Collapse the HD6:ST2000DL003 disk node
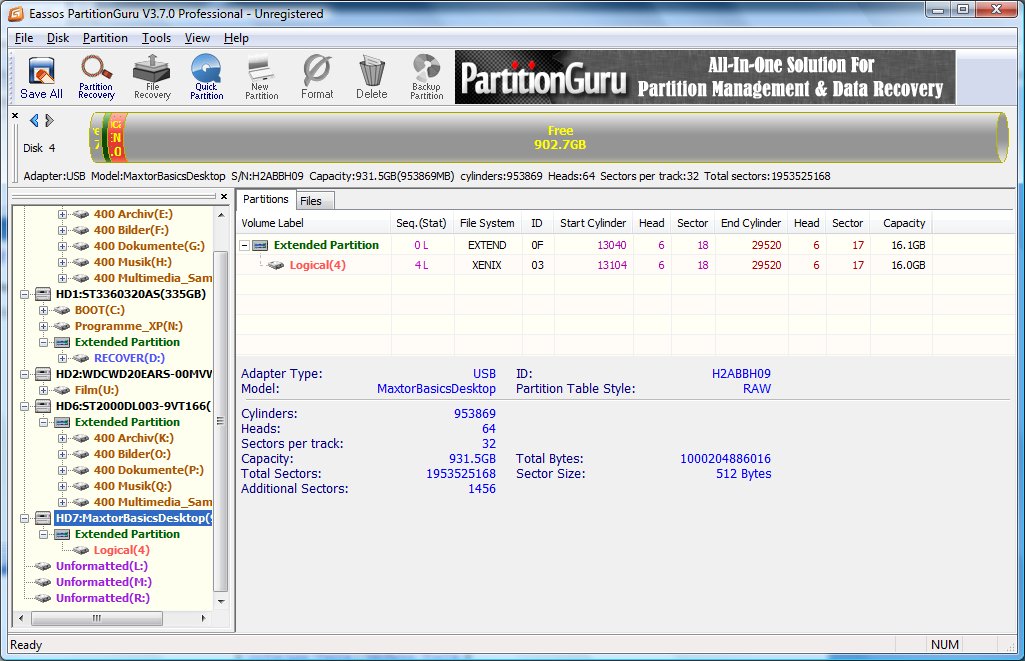This screenshot has width=1025, height=661. [x=24, y=406]
